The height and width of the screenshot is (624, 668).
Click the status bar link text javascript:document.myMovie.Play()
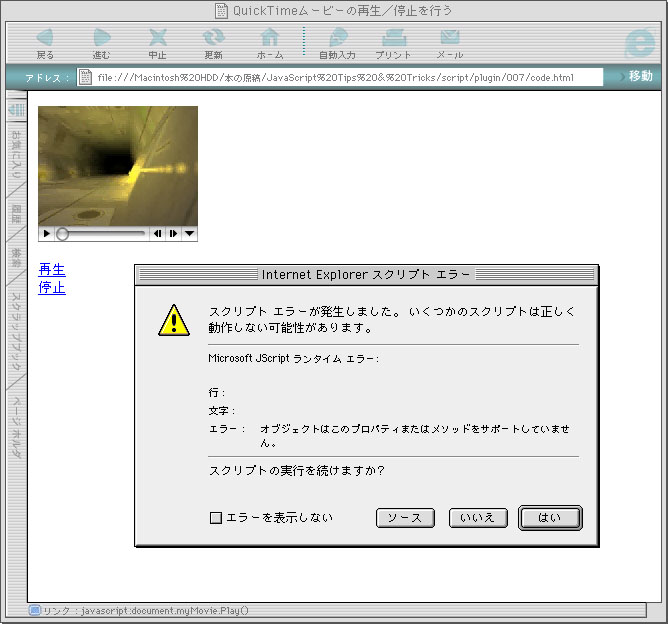pos(164,610)
